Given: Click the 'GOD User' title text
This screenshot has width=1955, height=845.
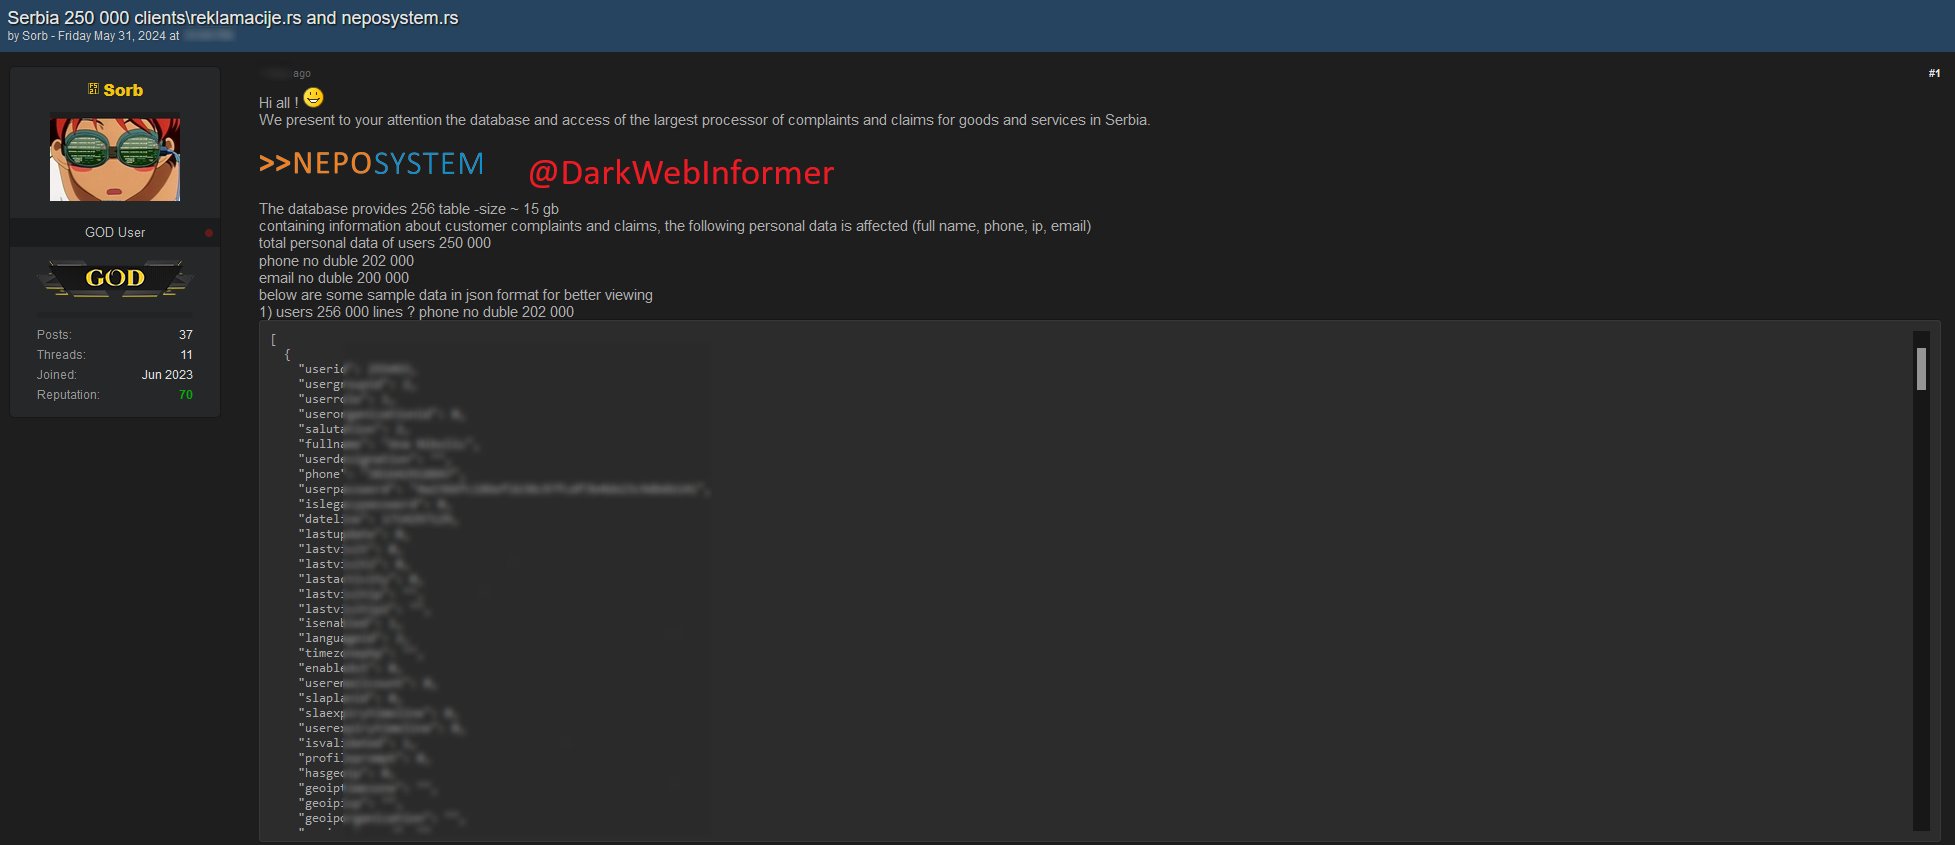Looking at the screenshot, I should pos(115,232).
